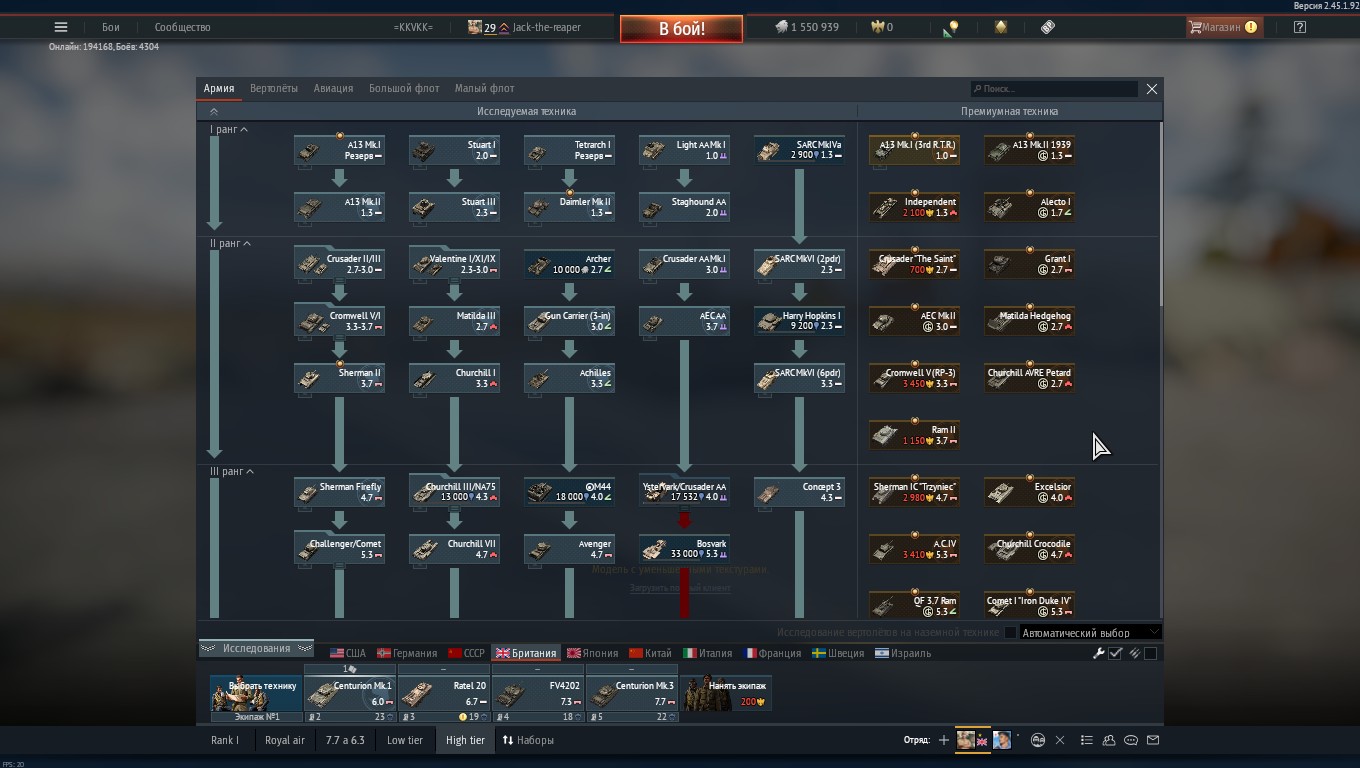Select the Израиль nation flag
Screen dimensions: 1360x768
click(903, 653)
